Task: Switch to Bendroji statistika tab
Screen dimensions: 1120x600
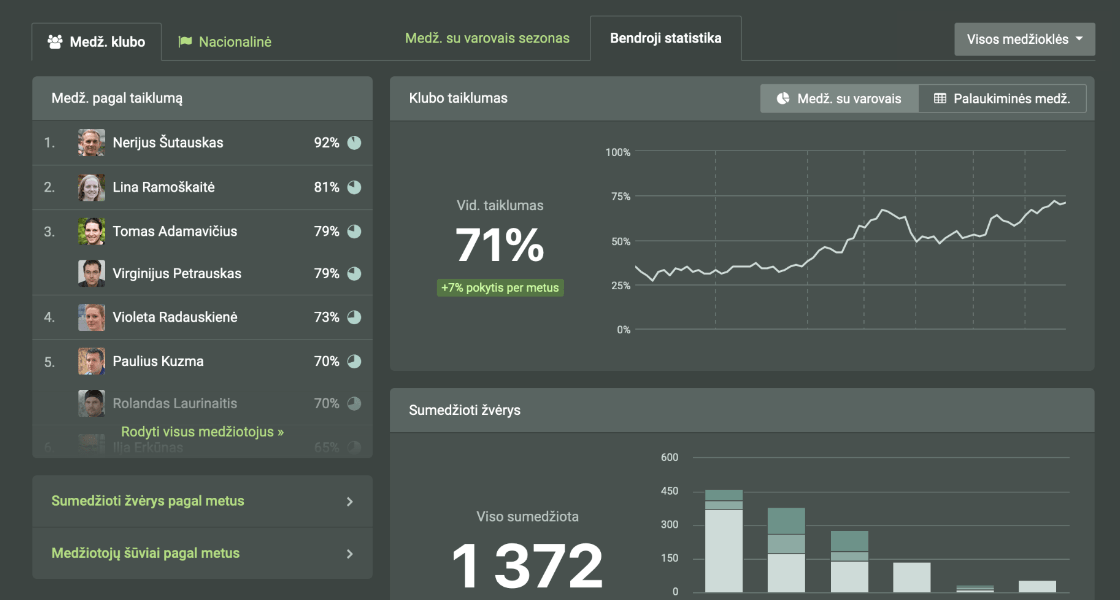Action: [x=665, y=38]
